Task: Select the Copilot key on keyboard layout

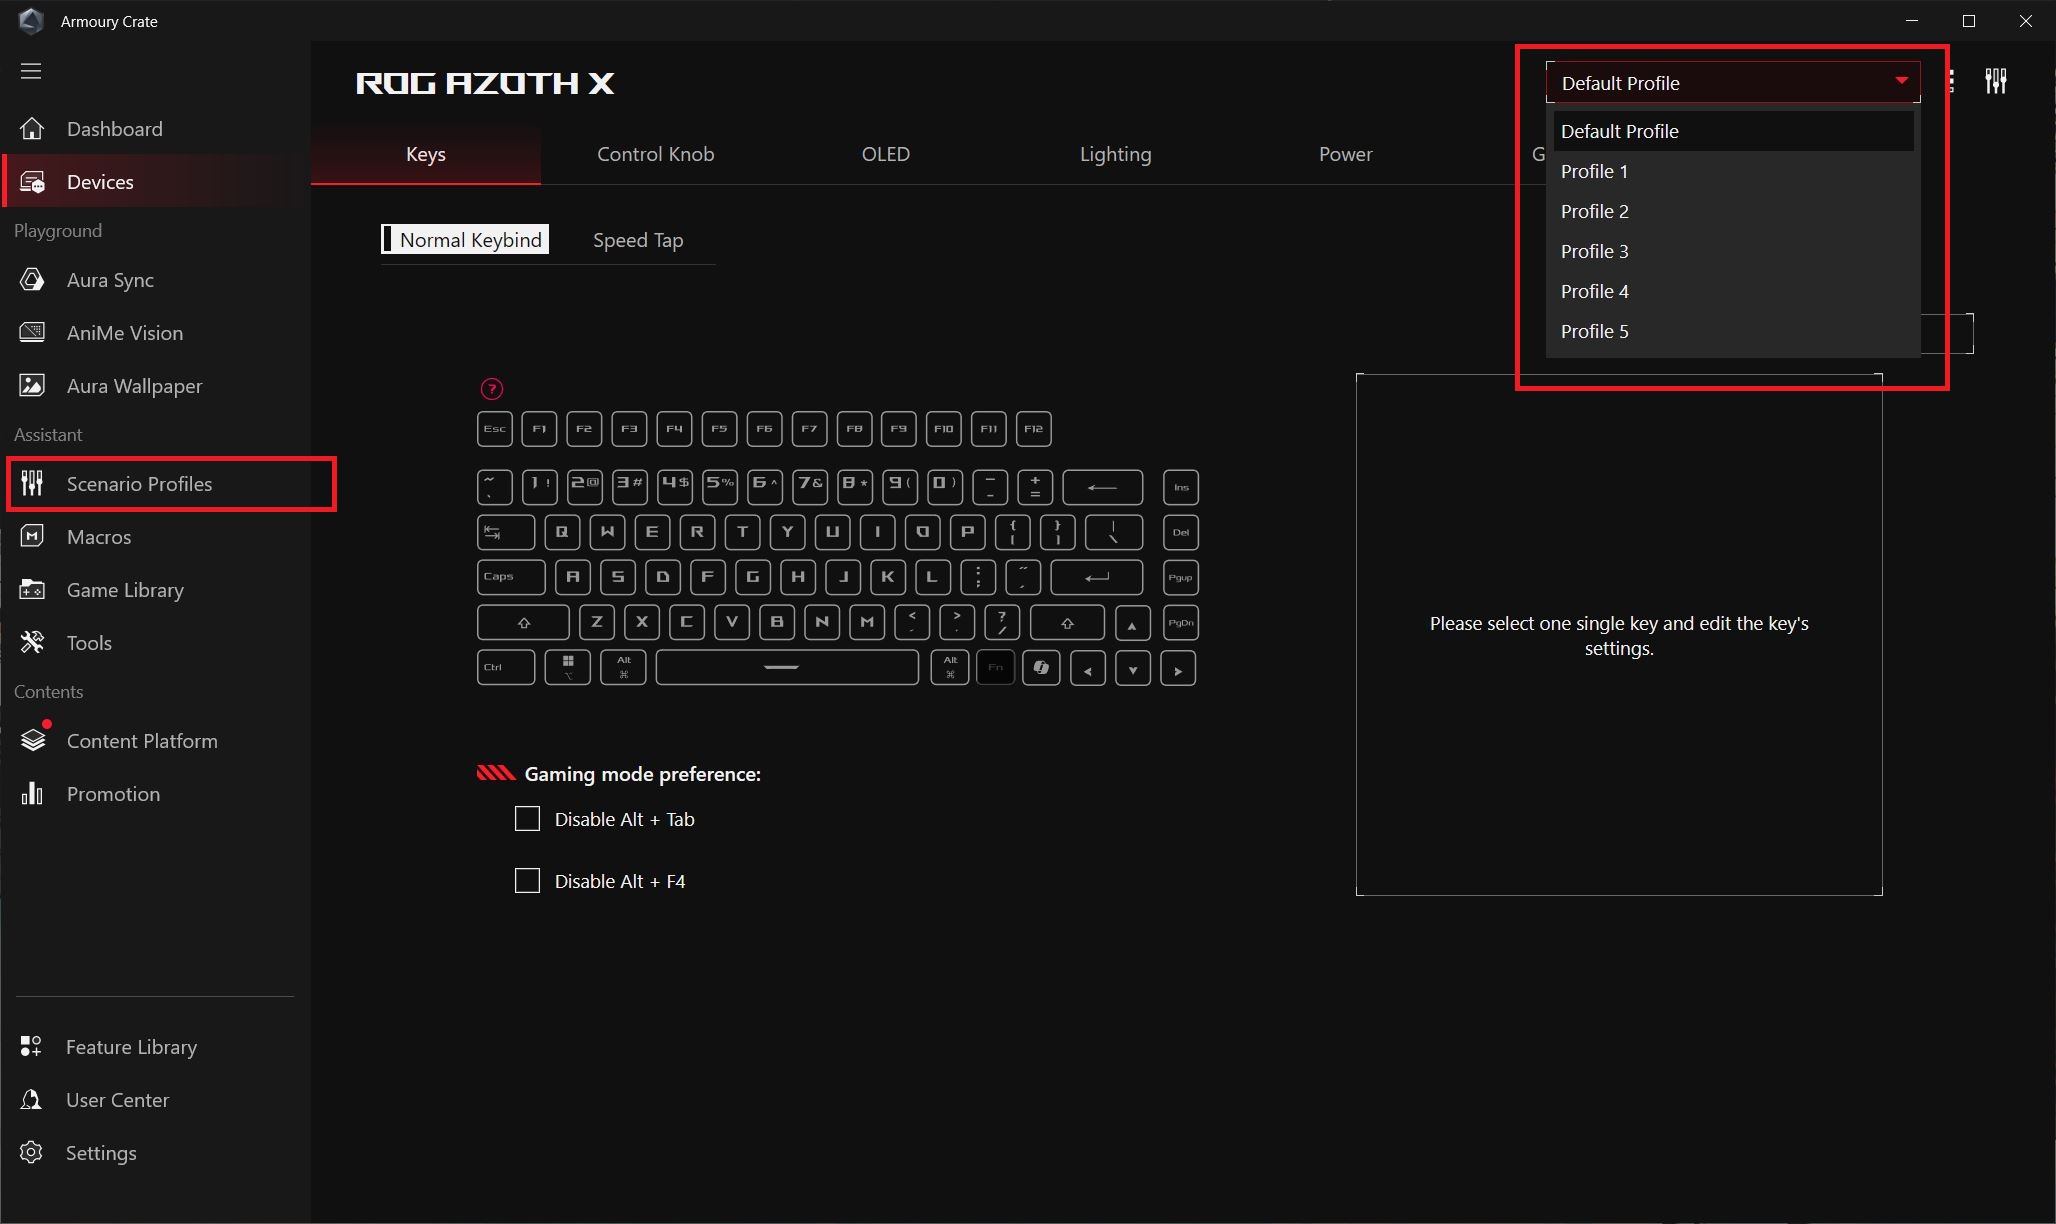Action: [x=1041, y=667]
